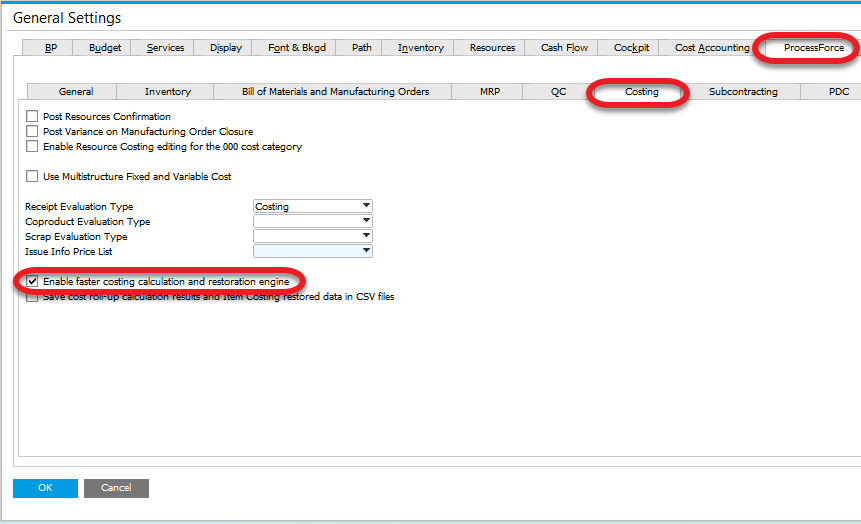Viewport: 861px width, 524px height.
Task: Open Bill of Materials and Manufacturing Orders tab
Action: [x=335, y=92]
